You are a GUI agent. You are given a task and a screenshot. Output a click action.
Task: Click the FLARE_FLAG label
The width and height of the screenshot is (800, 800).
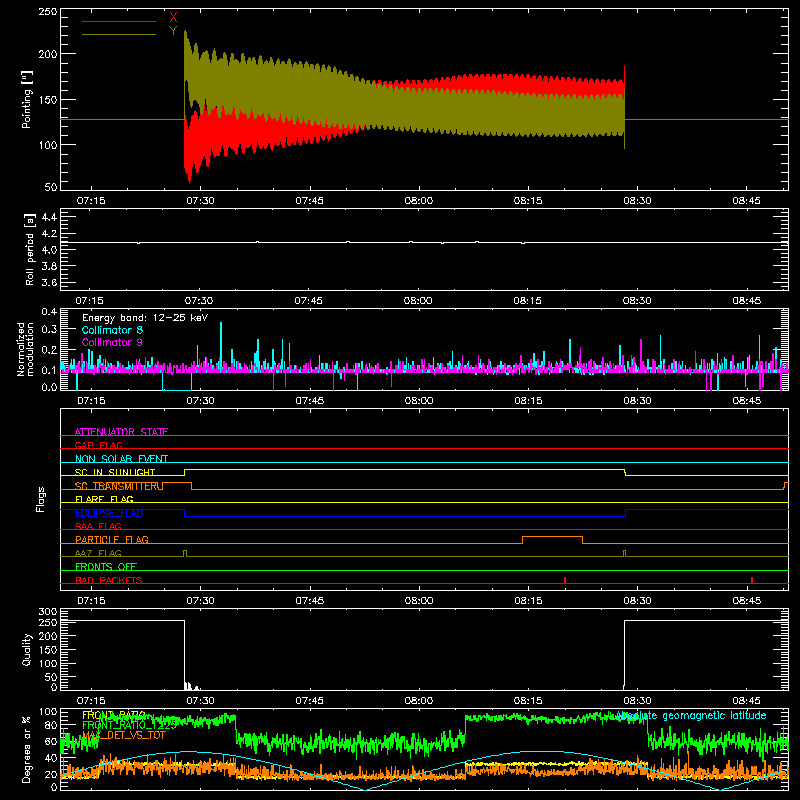[104, 499]
